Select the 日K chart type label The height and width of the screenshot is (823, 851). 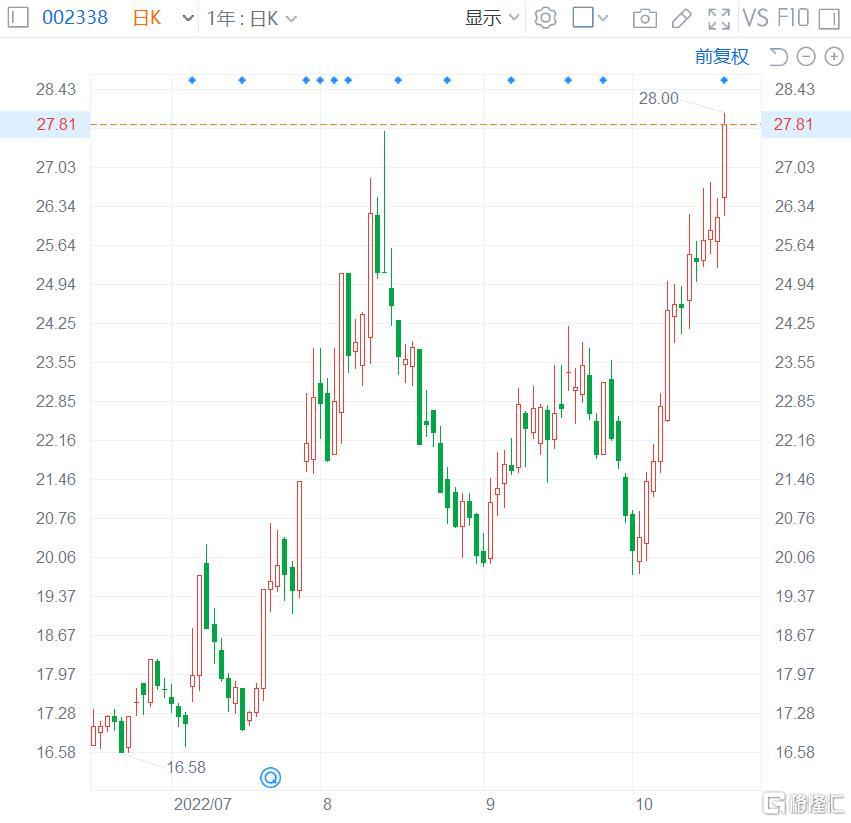point(147,18)
